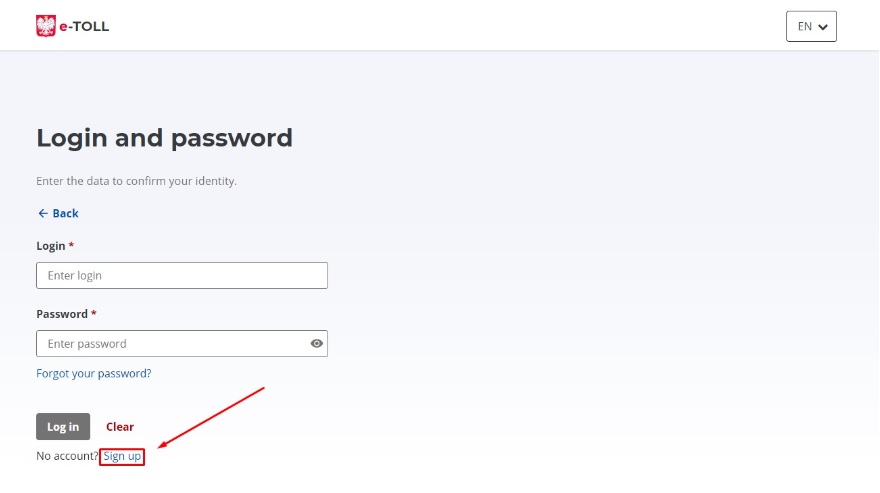880x493 pixels.
Task: Click the Login field label
Action: pos(51,246)
